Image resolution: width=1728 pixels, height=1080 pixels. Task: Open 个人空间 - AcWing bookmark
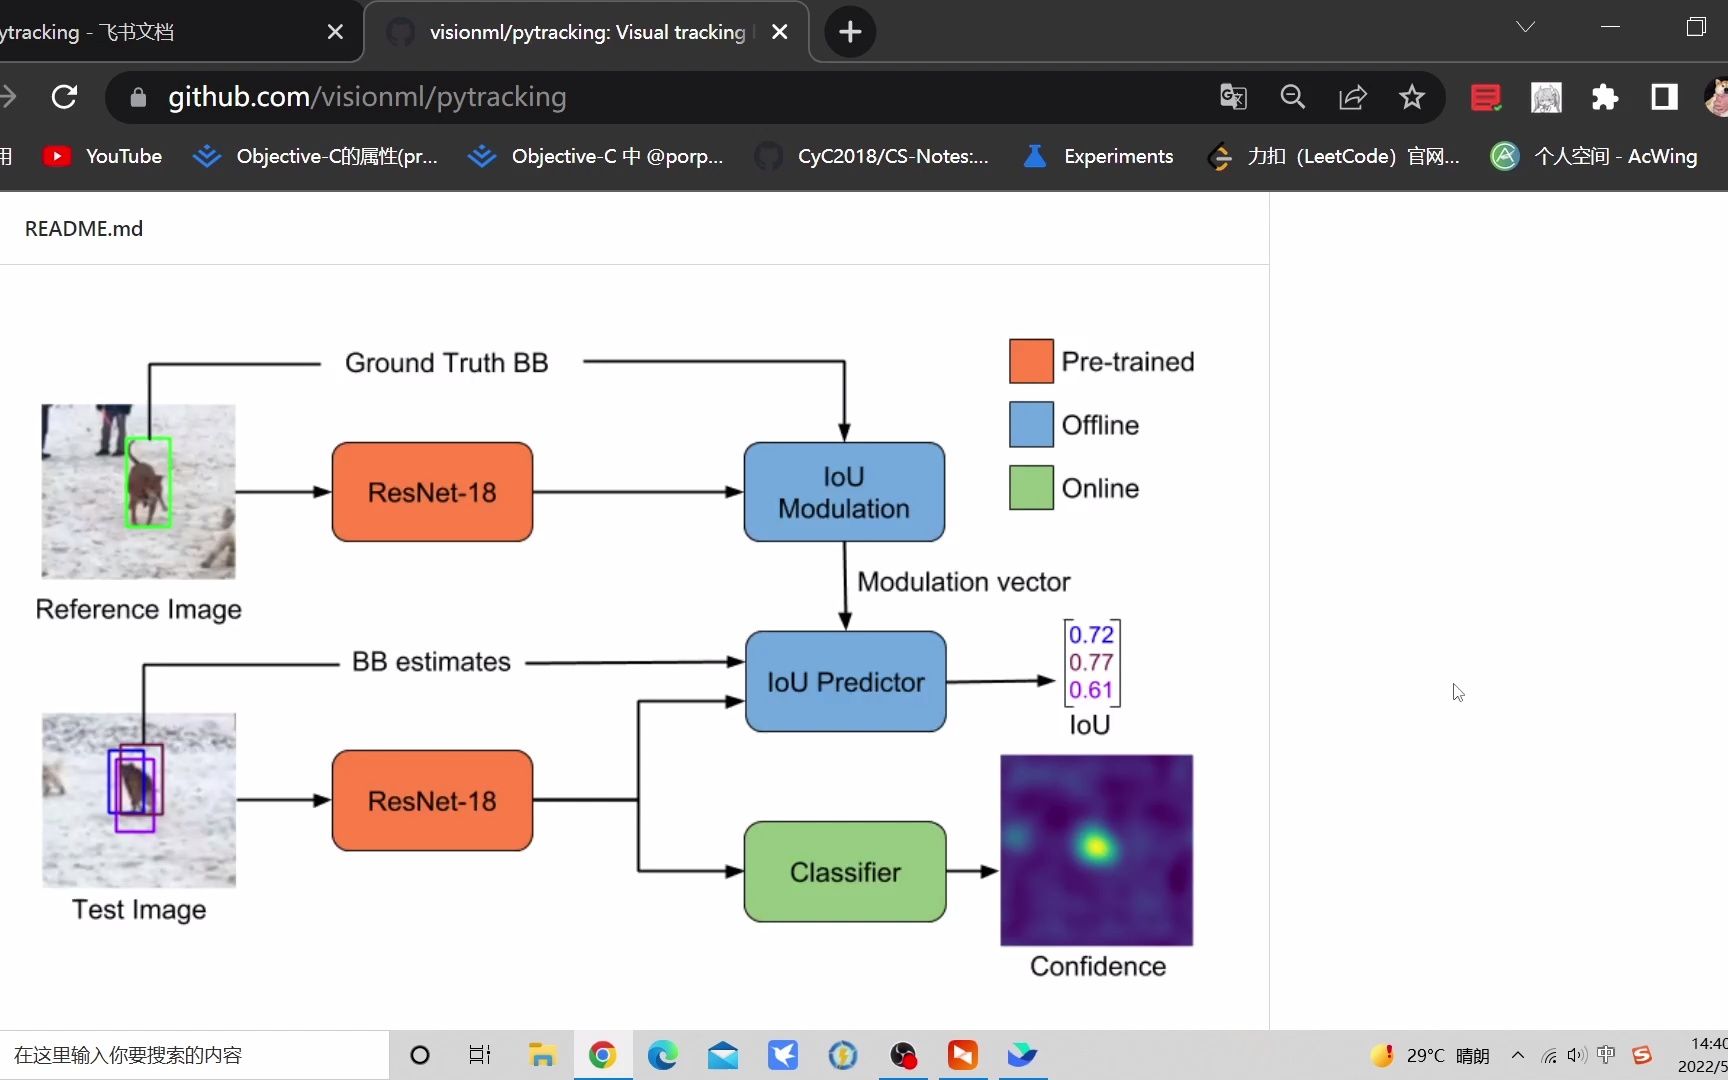(x=1594, y=156)
